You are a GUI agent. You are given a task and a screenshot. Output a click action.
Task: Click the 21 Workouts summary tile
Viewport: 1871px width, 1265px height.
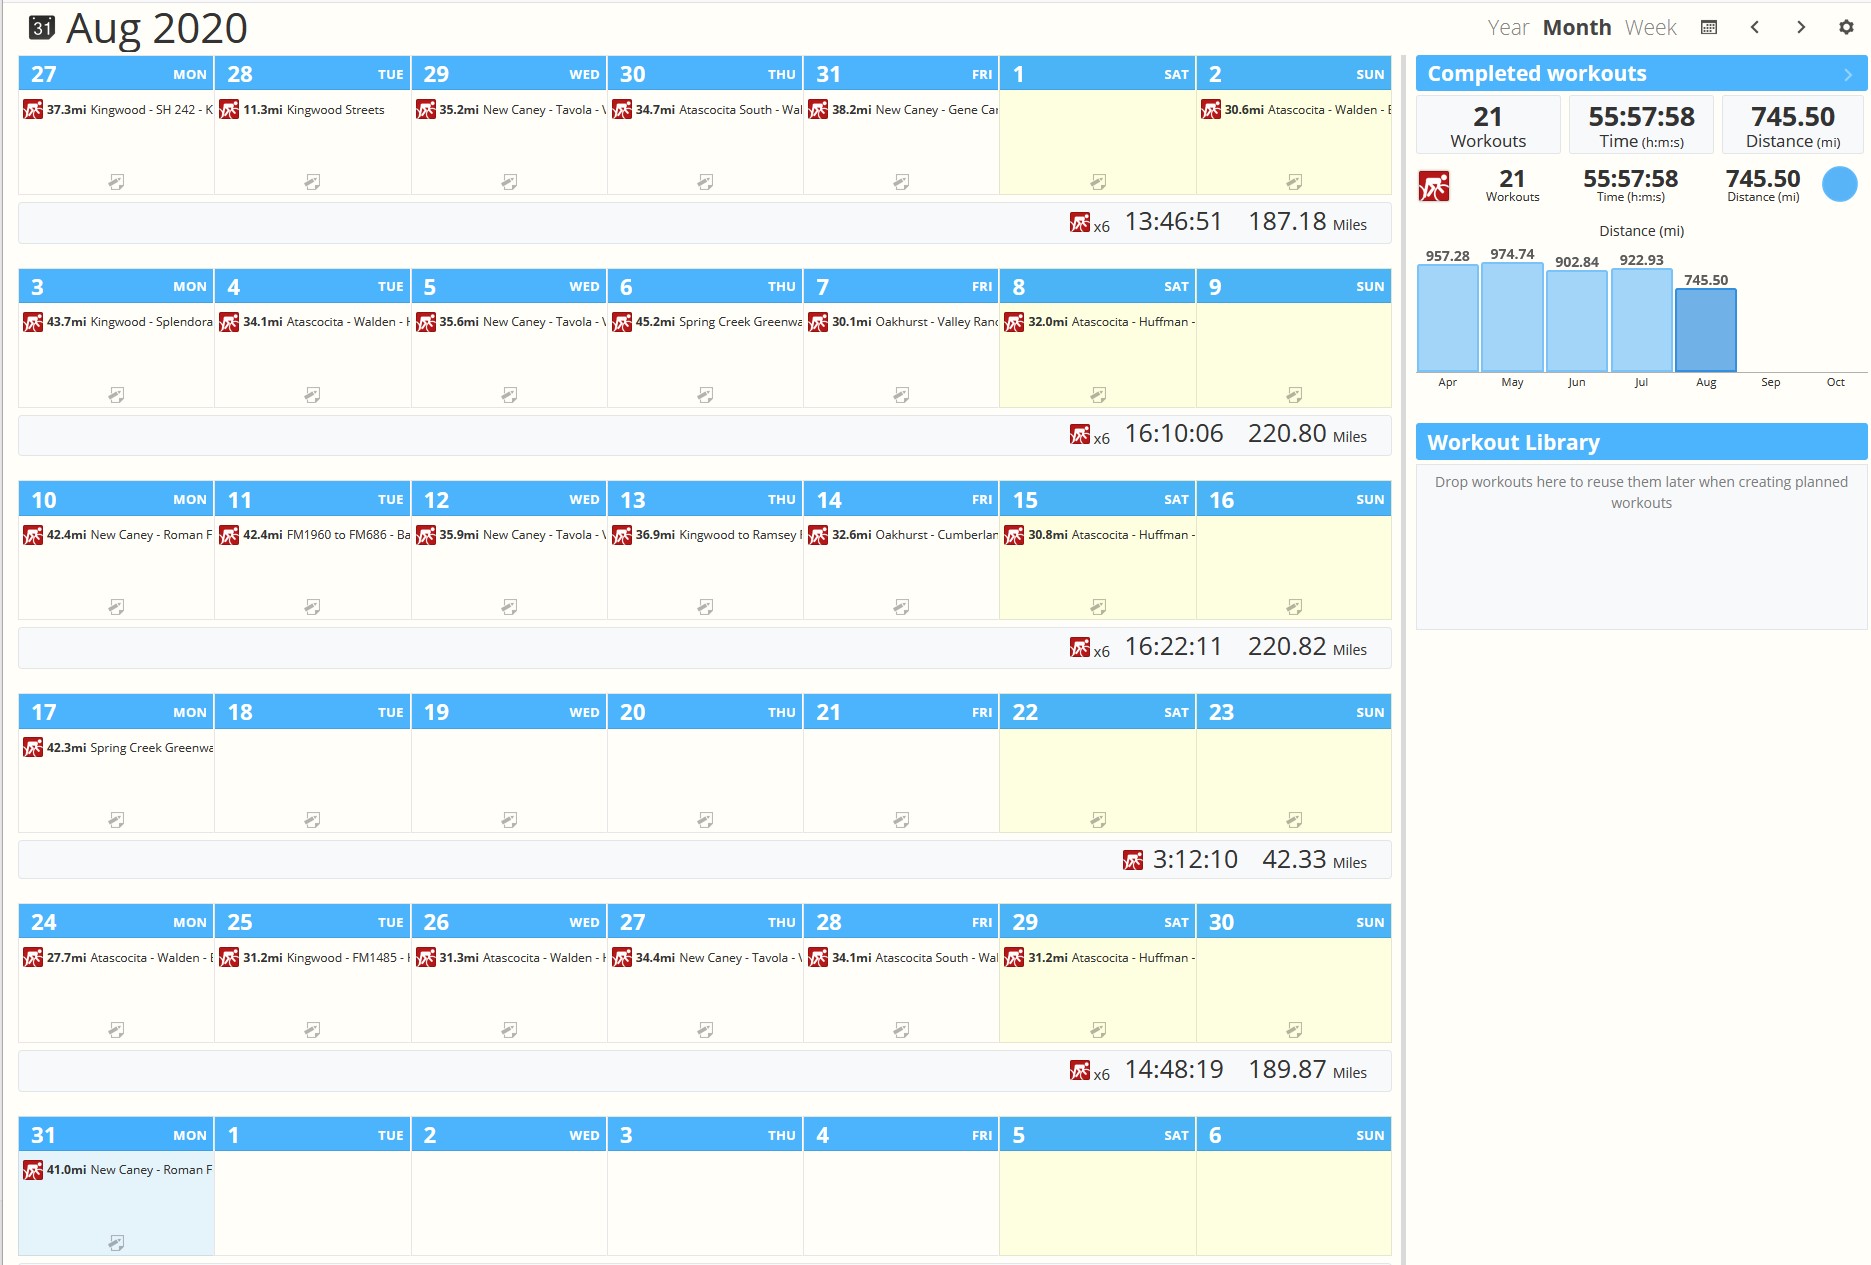coord(1488,126)
